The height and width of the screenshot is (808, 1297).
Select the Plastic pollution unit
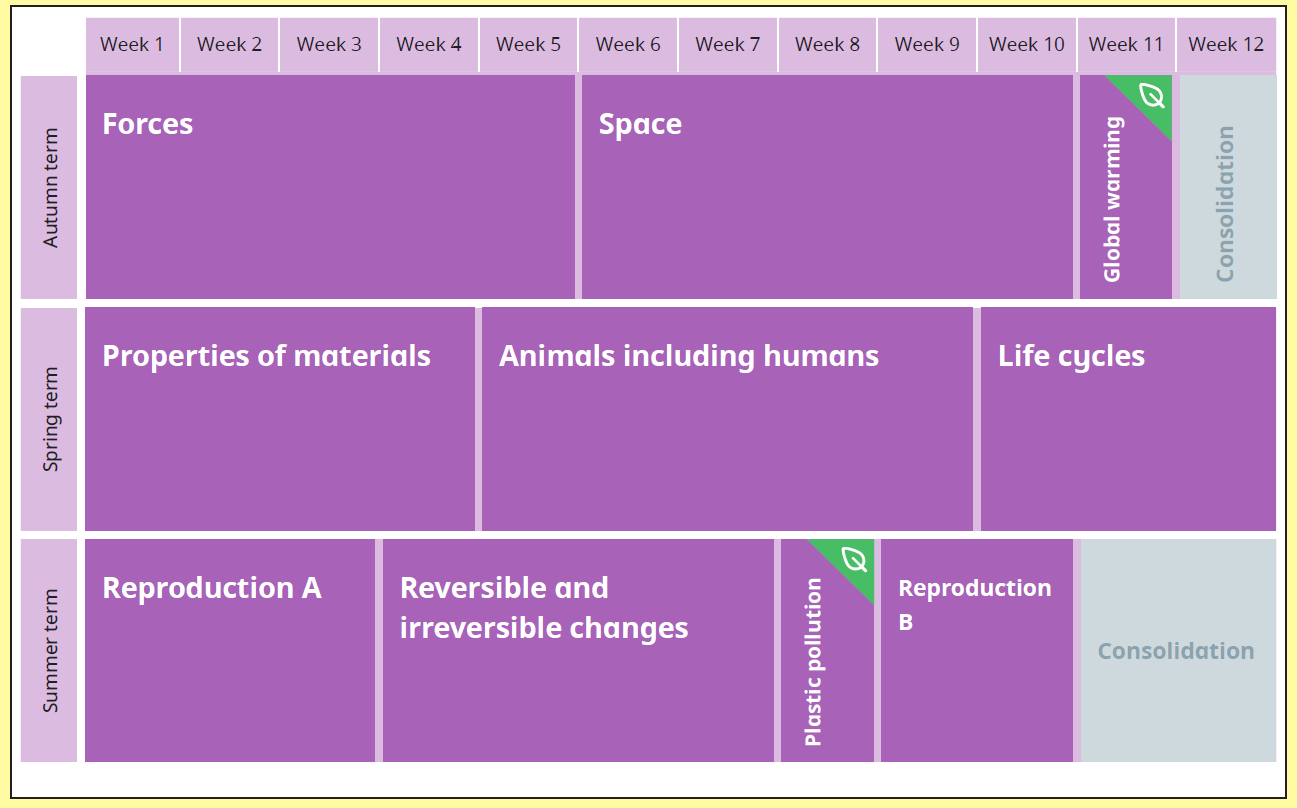[x=827, y=651]
